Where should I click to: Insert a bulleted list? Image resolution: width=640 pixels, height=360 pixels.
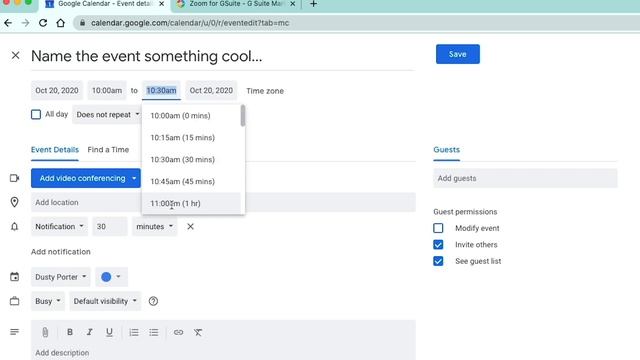pyautogui.click(x=153, y=332)
